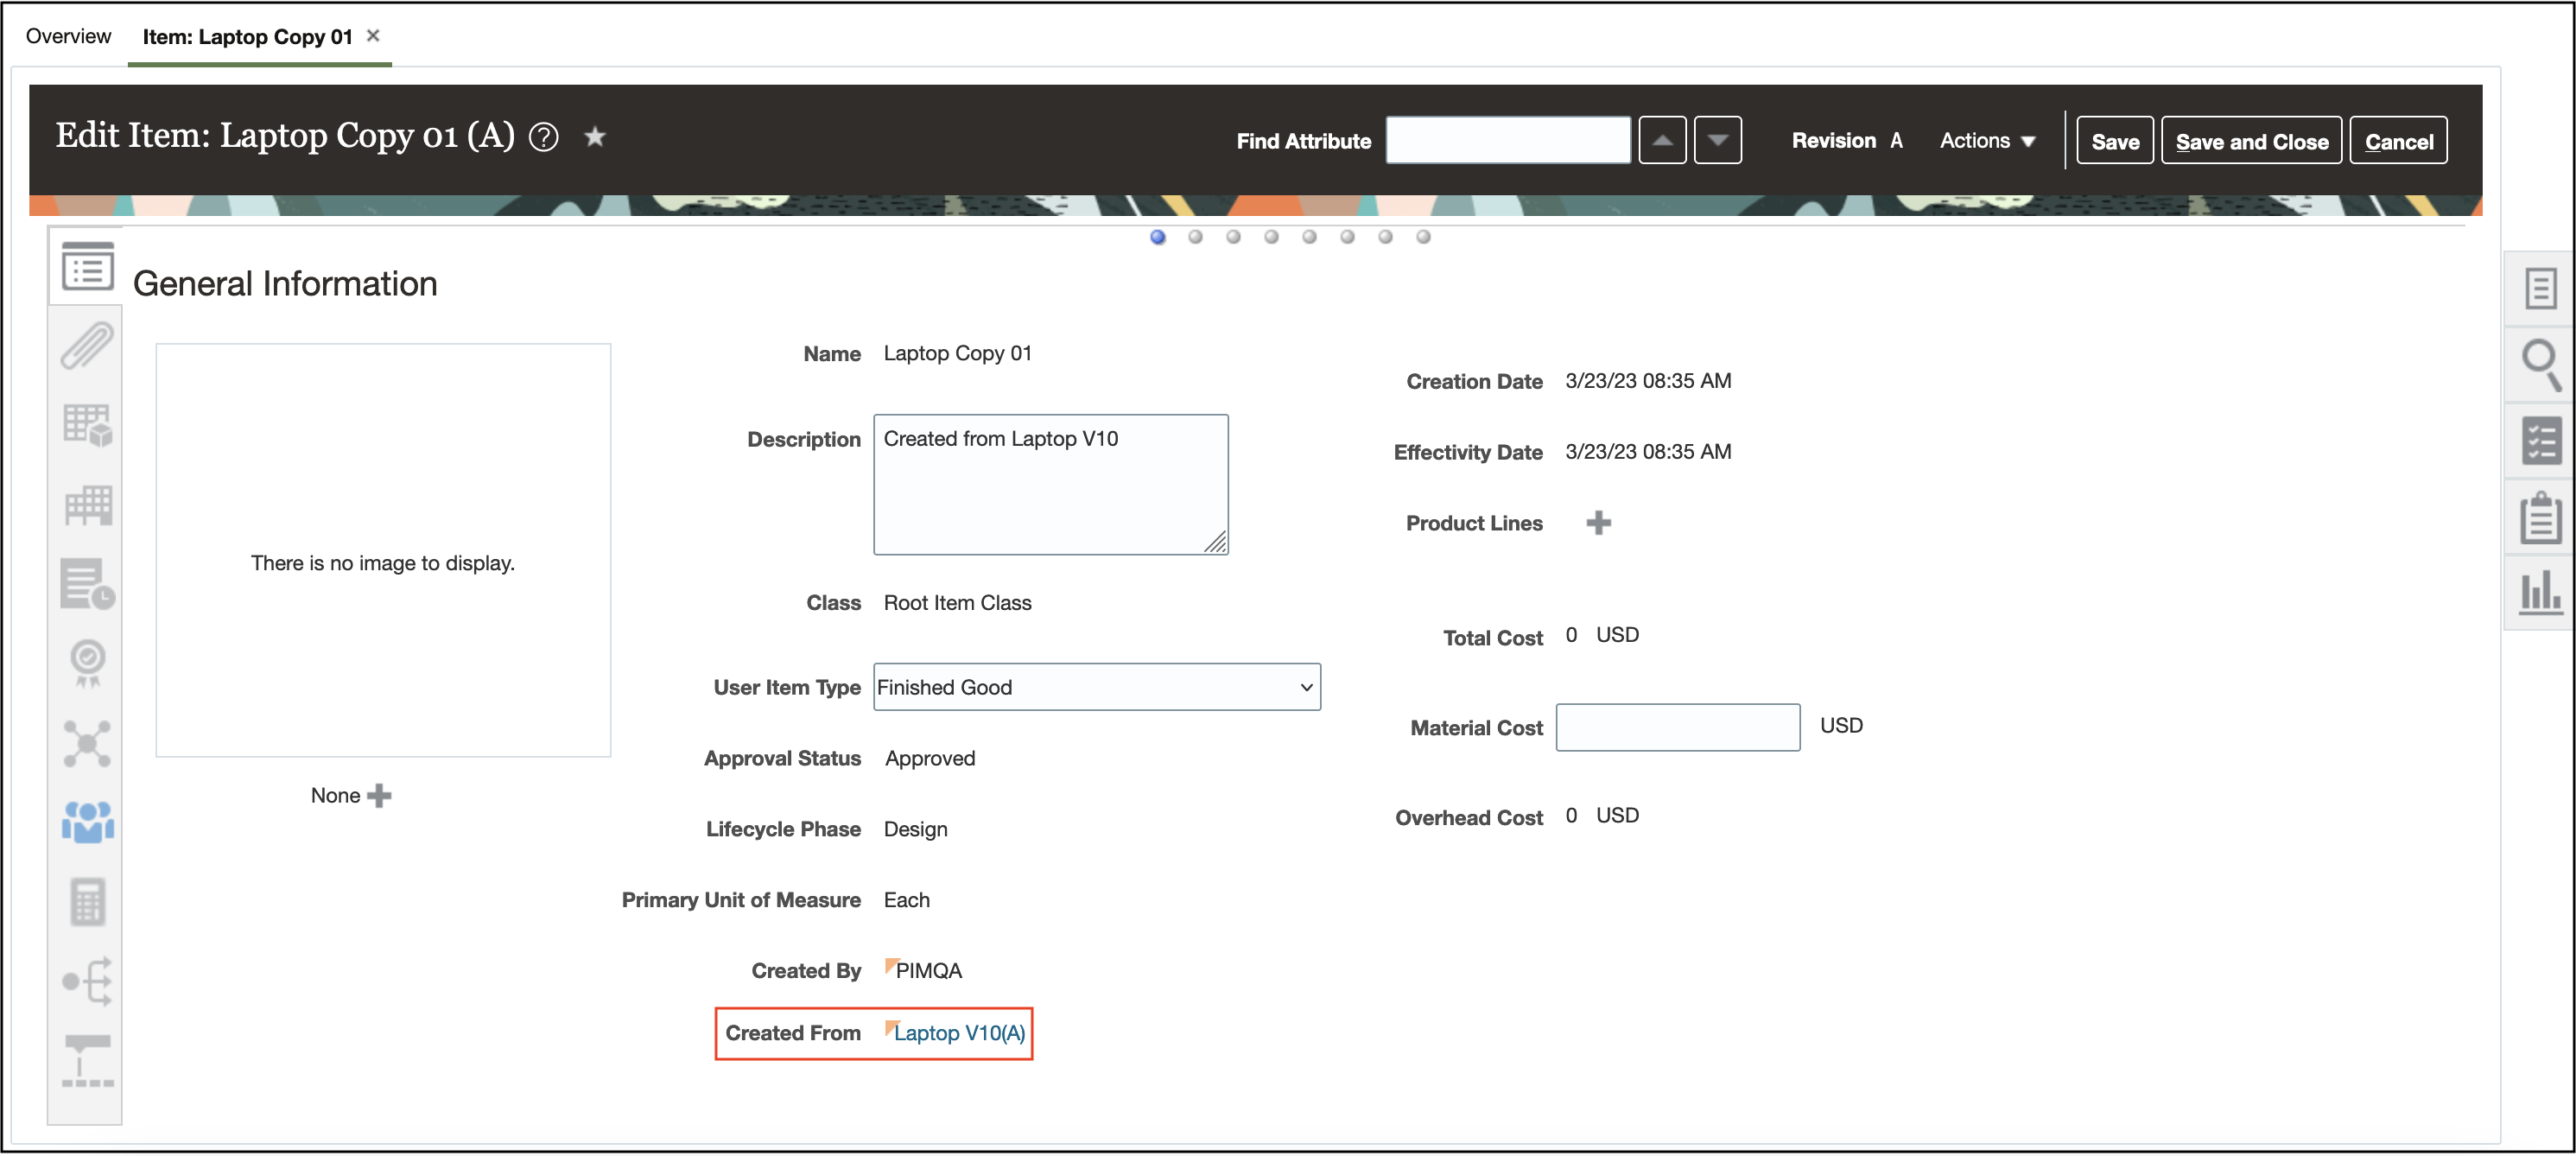This screenshot has height=1156, width=2576.
Task: Click the favorite star next to item title
Action: [595, 137]
